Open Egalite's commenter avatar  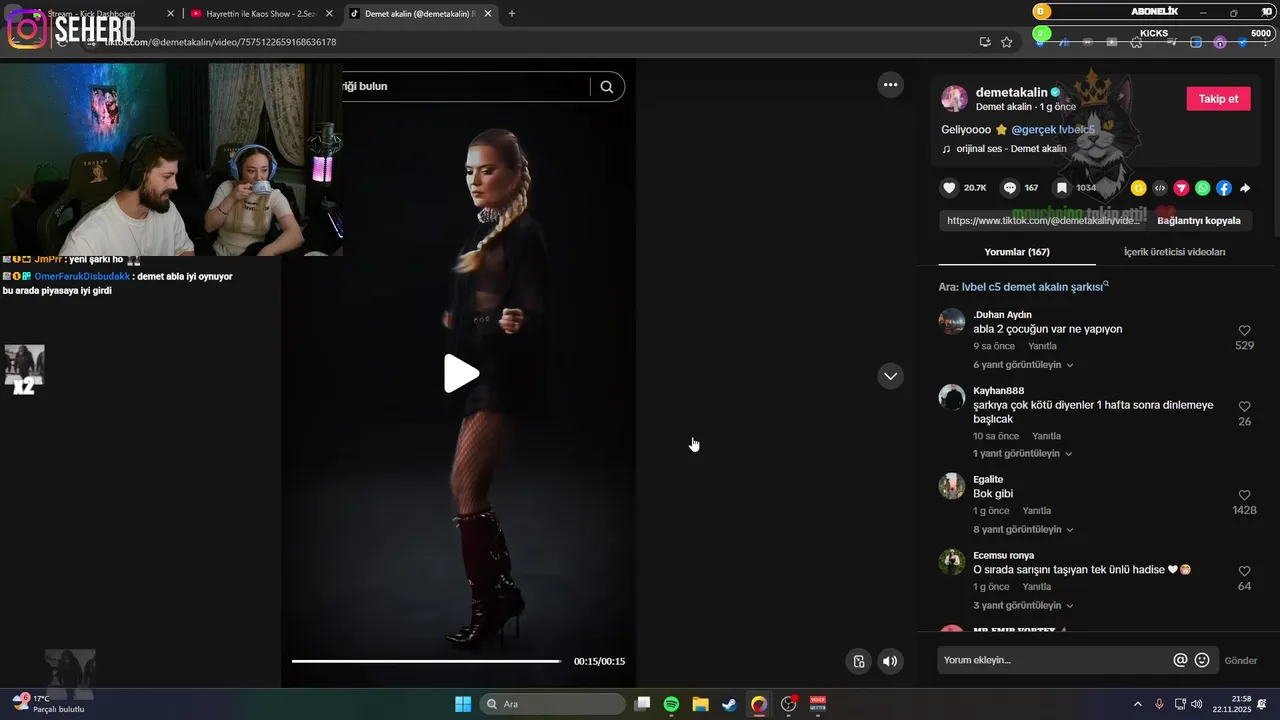[x=951, y=486]
